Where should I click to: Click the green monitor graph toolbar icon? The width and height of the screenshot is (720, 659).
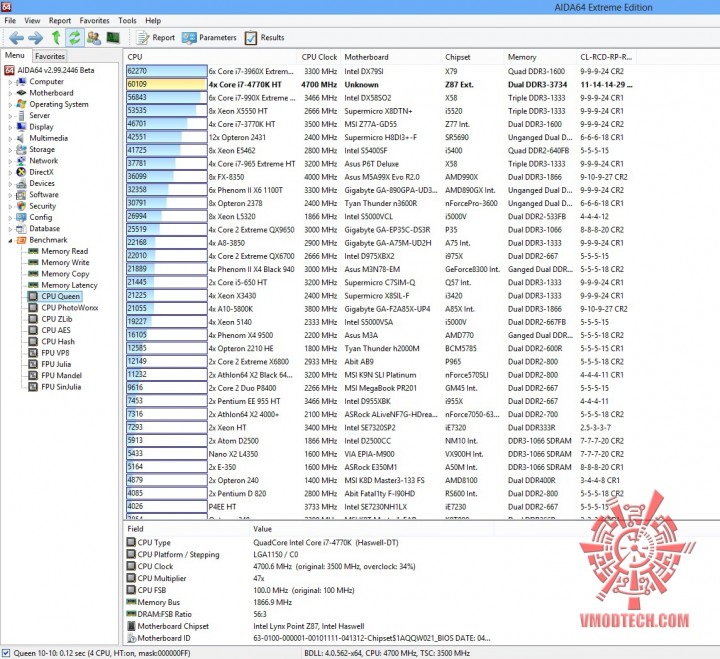click(x=113, y=37)
